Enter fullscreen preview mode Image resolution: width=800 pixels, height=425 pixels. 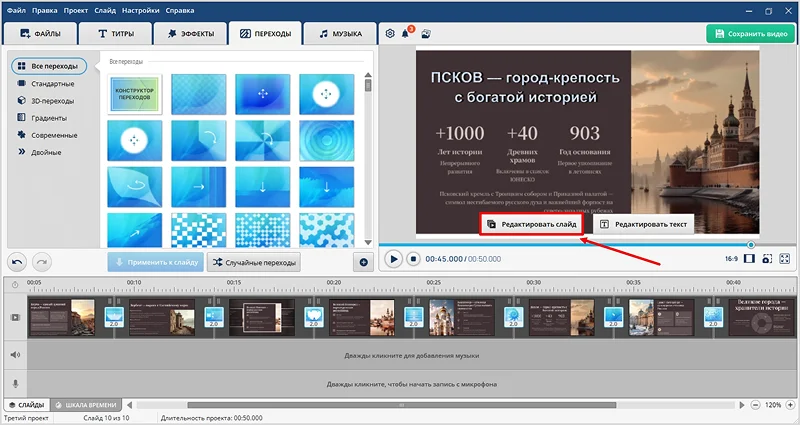[785, 259]
